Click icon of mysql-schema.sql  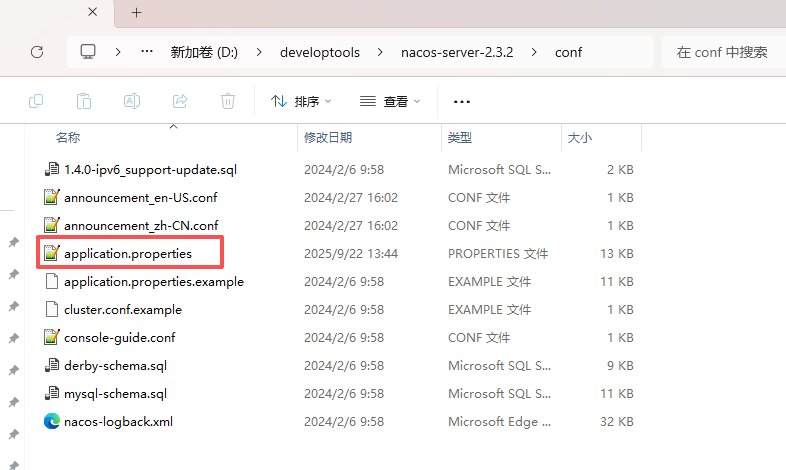coord(52,394)
